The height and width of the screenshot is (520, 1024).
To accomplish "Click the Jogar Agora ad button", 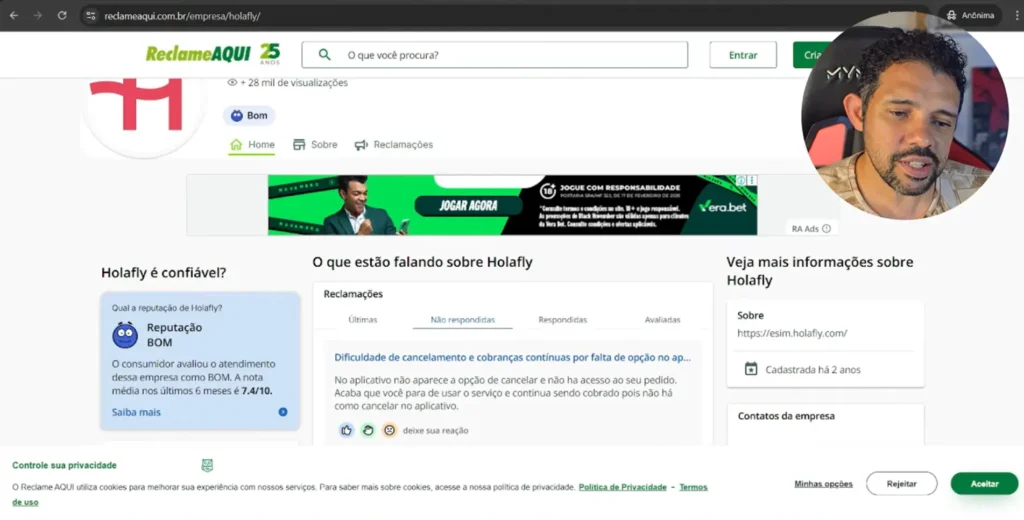I will (468, 205).
